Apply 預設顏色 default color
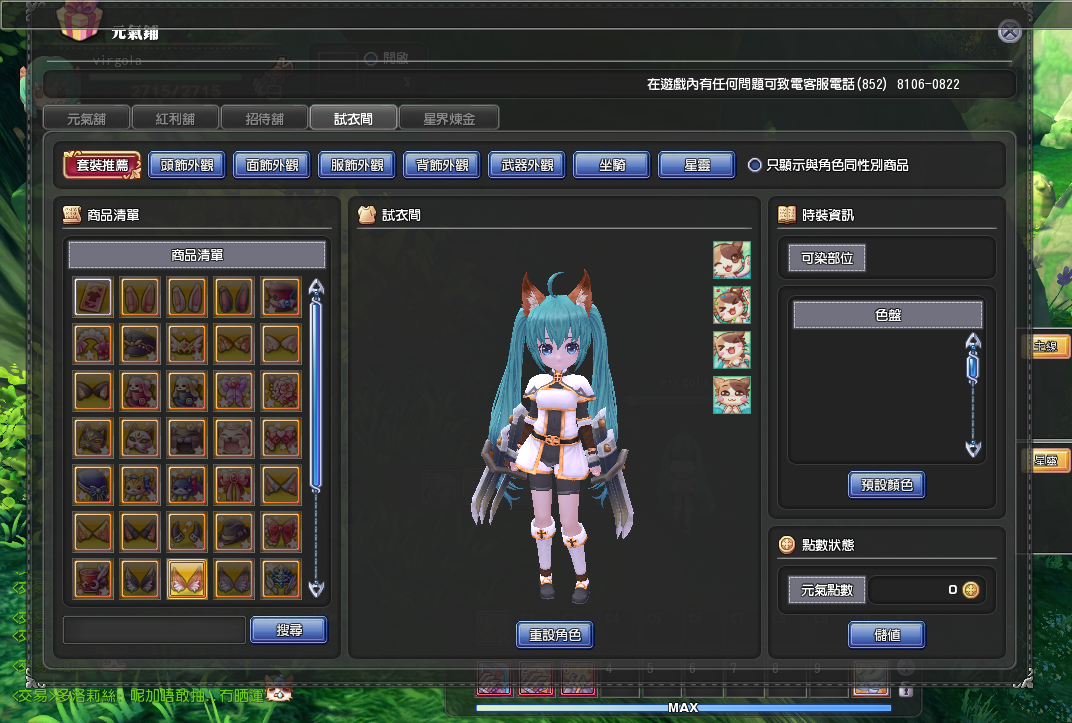 point(887,485)
